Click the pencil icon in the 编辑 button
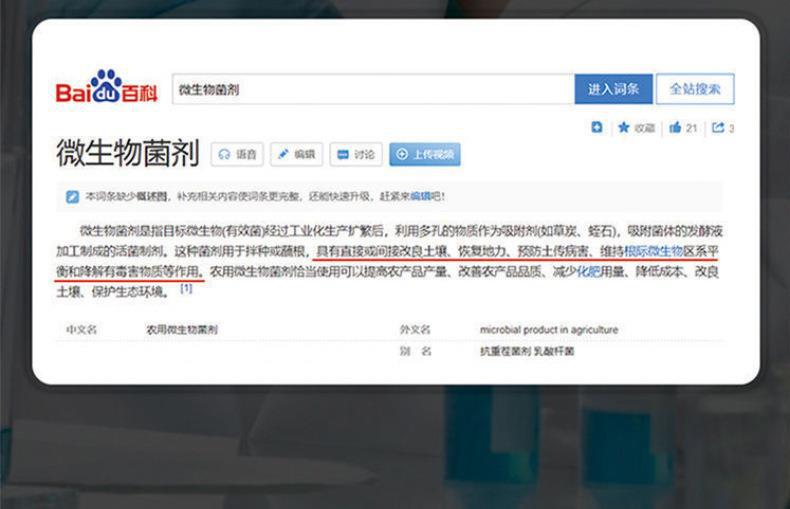 pyautogui.click(x=283, y=154)
